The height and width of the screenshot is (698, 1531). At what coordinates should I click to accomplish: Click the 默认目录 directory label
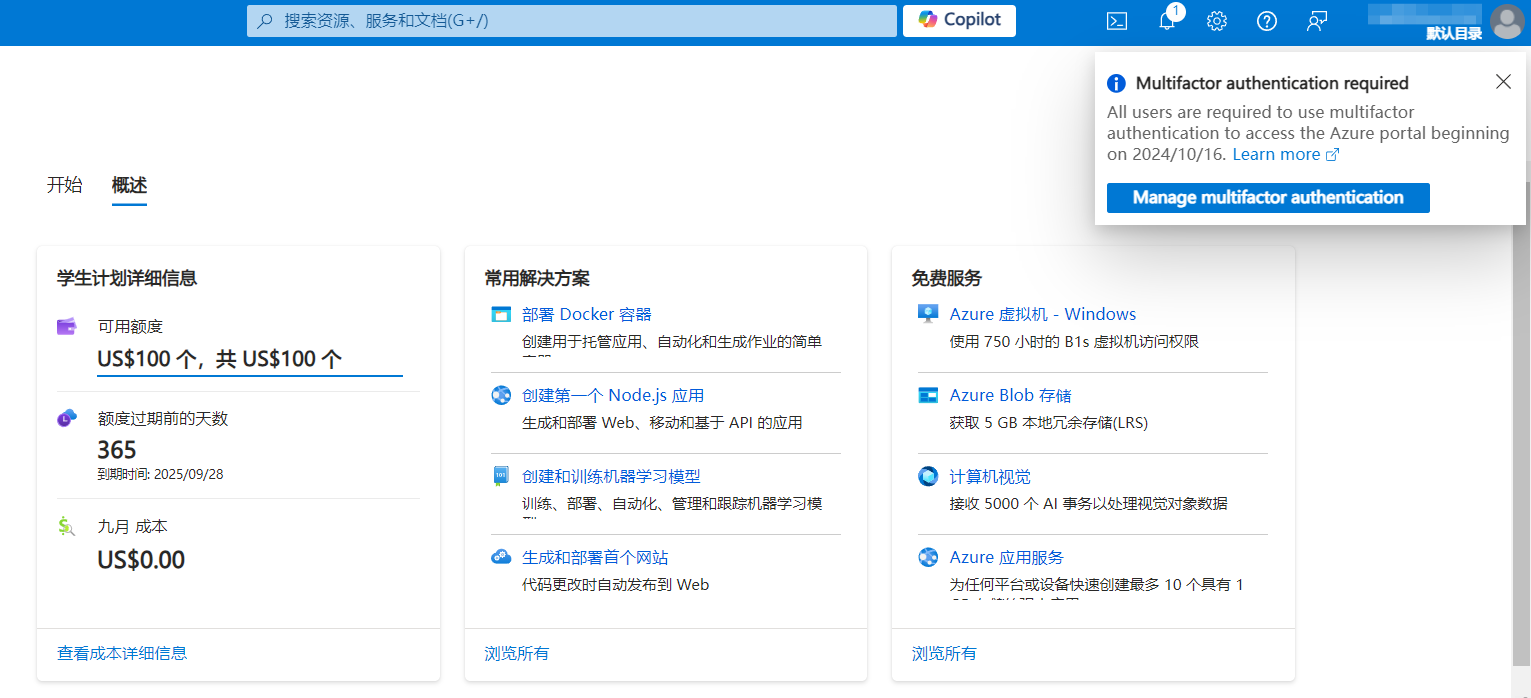(1454, 33)
